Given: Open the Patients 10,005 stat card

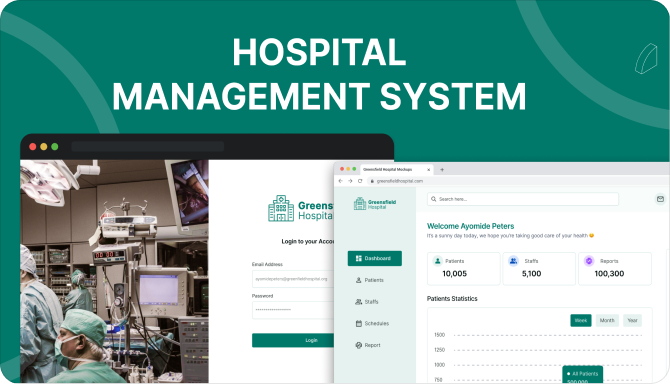Looking at the screenshot, I should pos(464,269).
